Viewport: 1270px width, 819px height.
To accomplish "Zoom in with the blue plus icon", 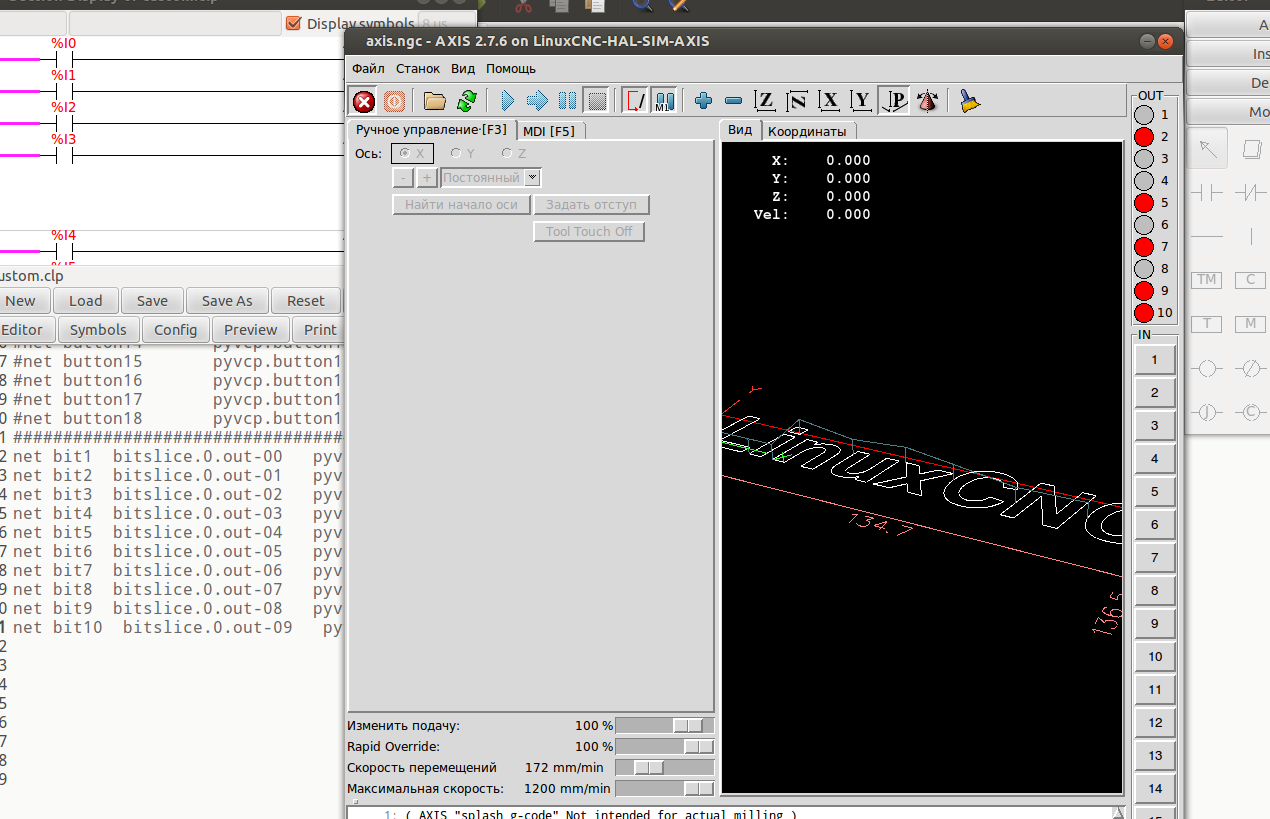I will (x=703, y=101).
